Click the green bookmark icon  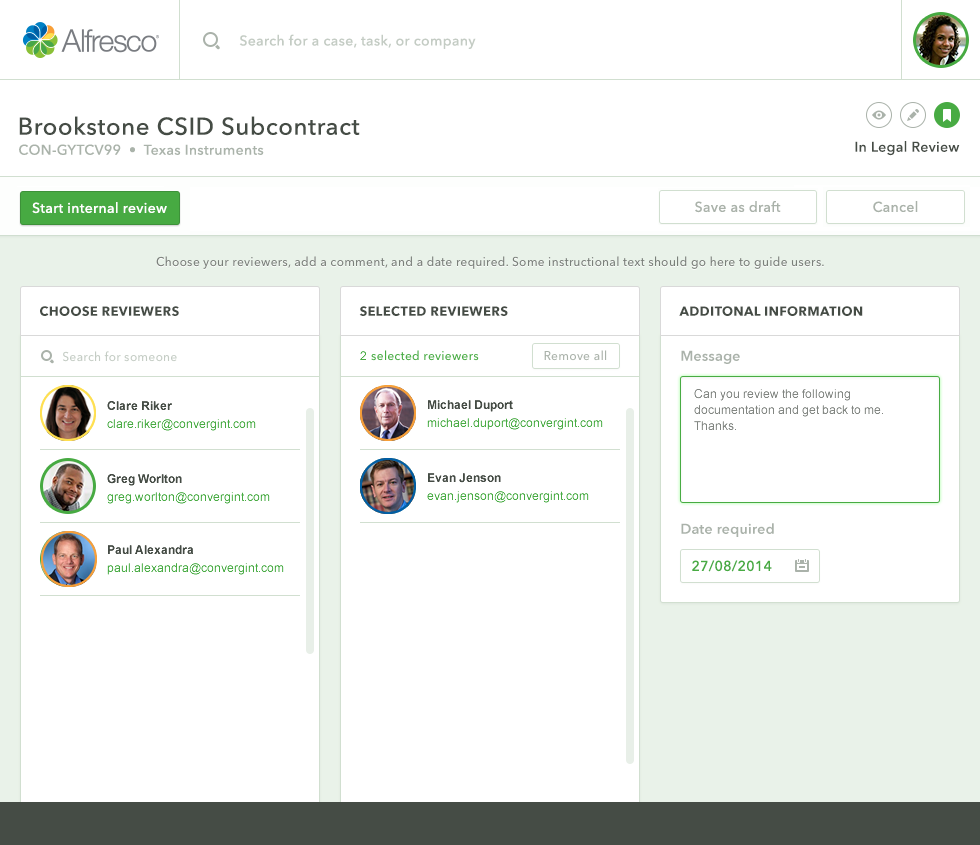(x=947, y=115)
